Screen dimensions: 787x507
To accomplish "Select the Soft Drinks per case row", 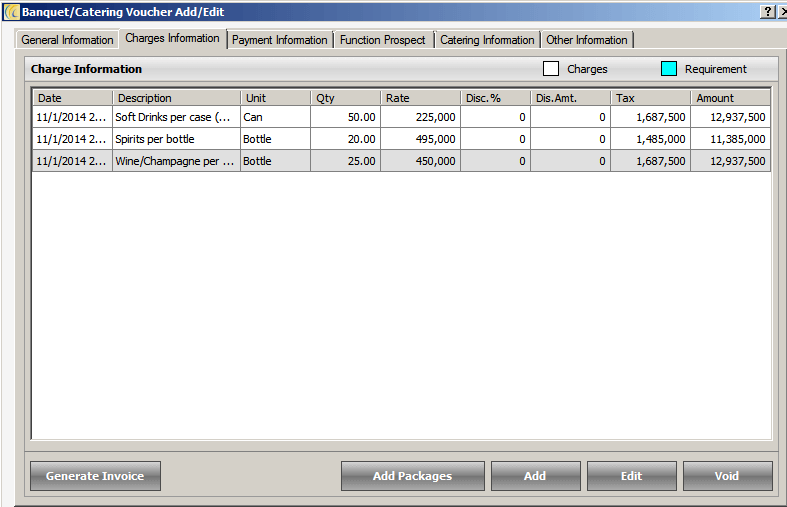I will [402, 117].
